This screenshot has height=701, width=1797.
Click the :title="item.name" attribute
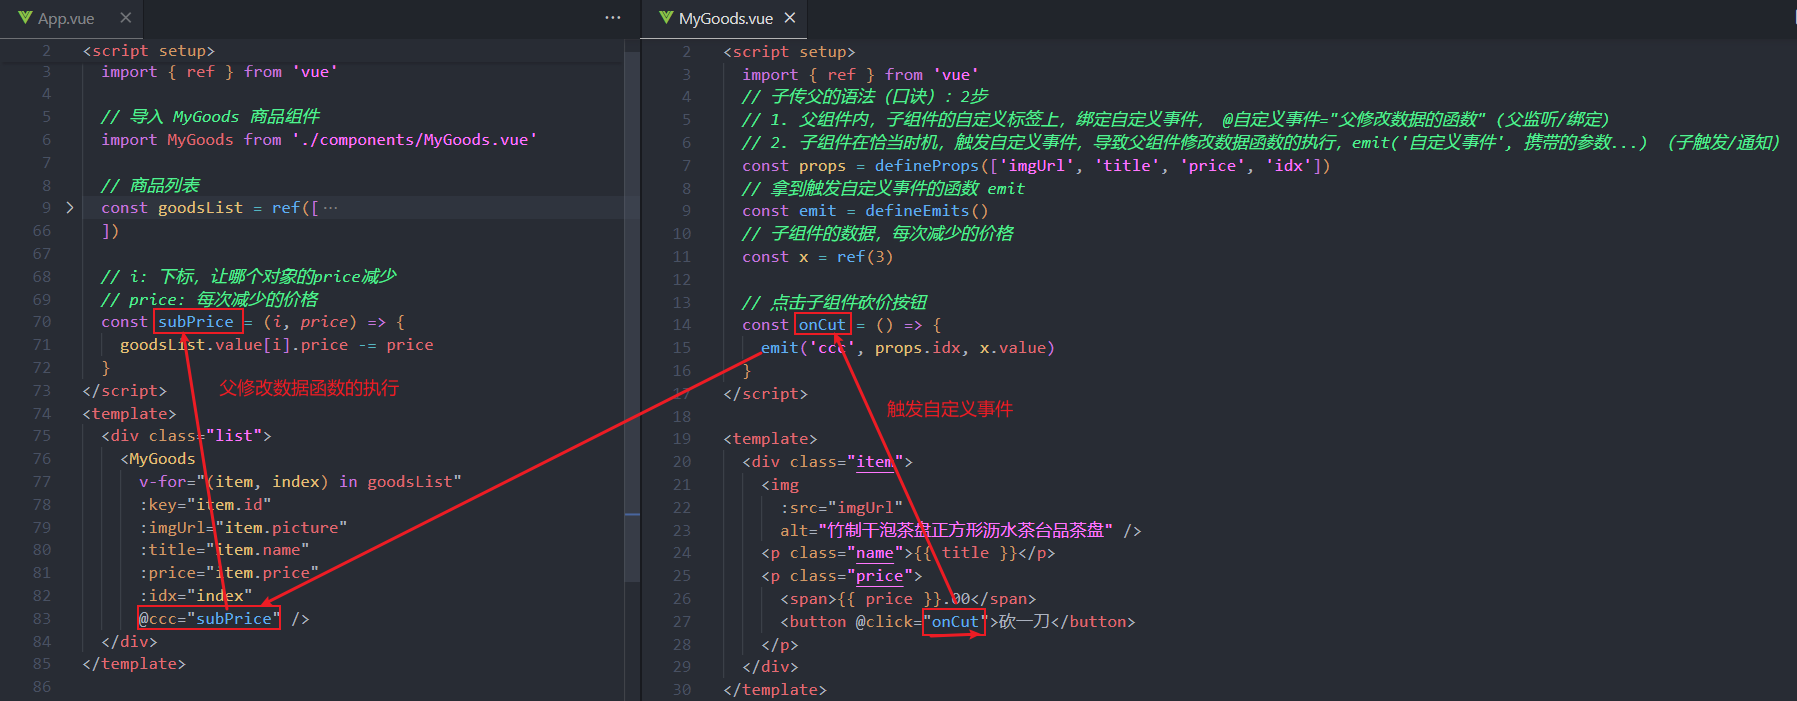pos(224,550)
